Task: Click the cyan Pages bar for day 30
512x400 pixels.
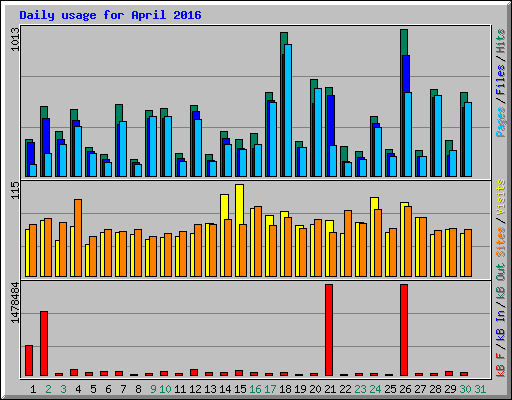Action: tap(468, 139)
